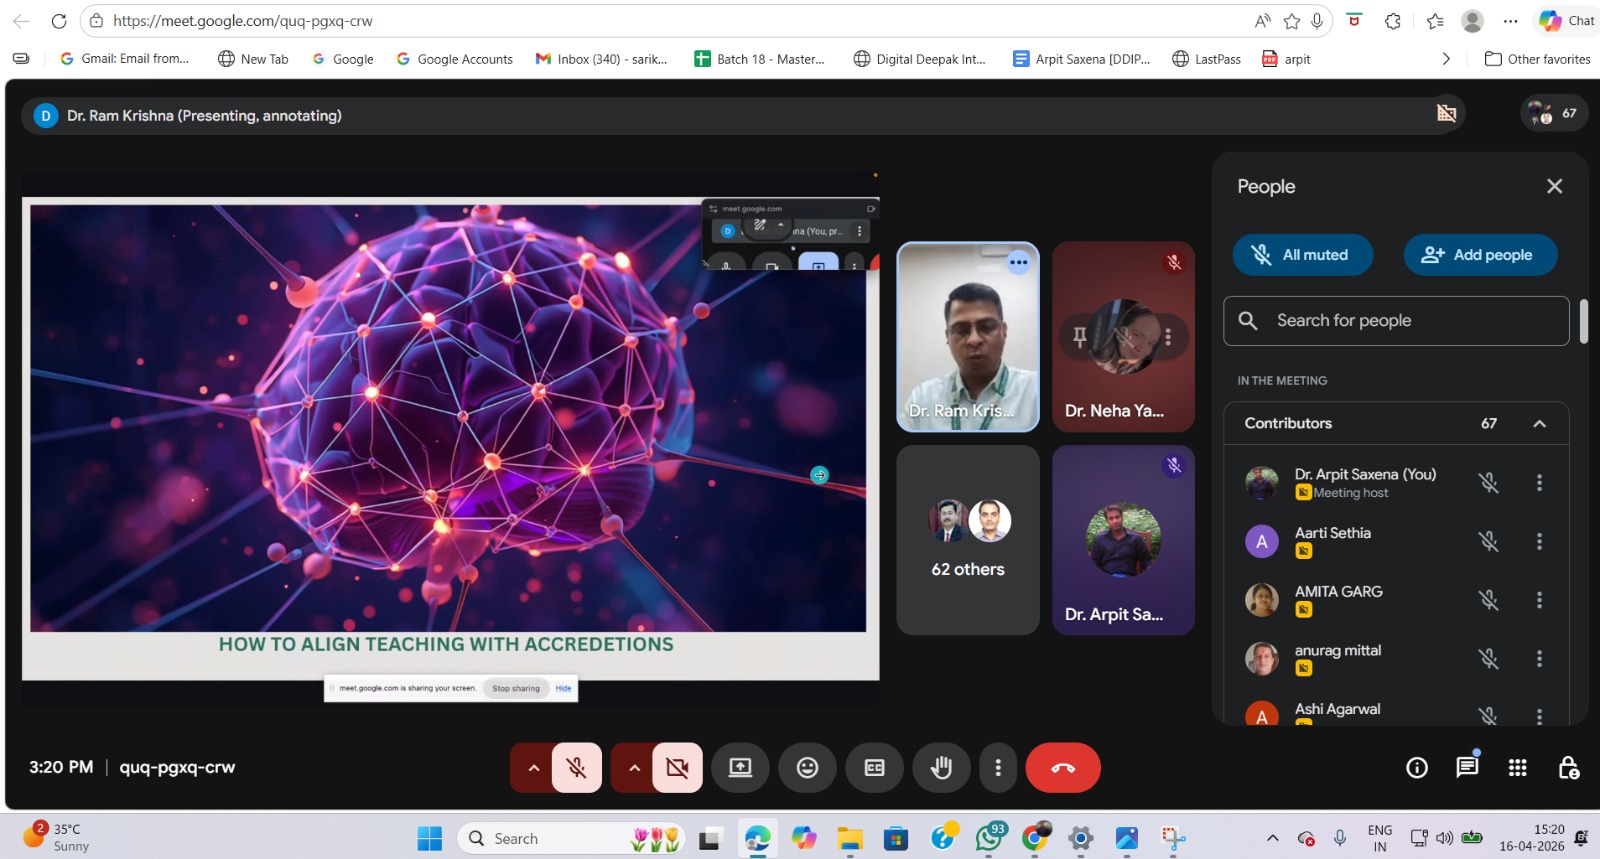Click the present screen icon
Screen dimensions: 1600x859
point(740,768)
